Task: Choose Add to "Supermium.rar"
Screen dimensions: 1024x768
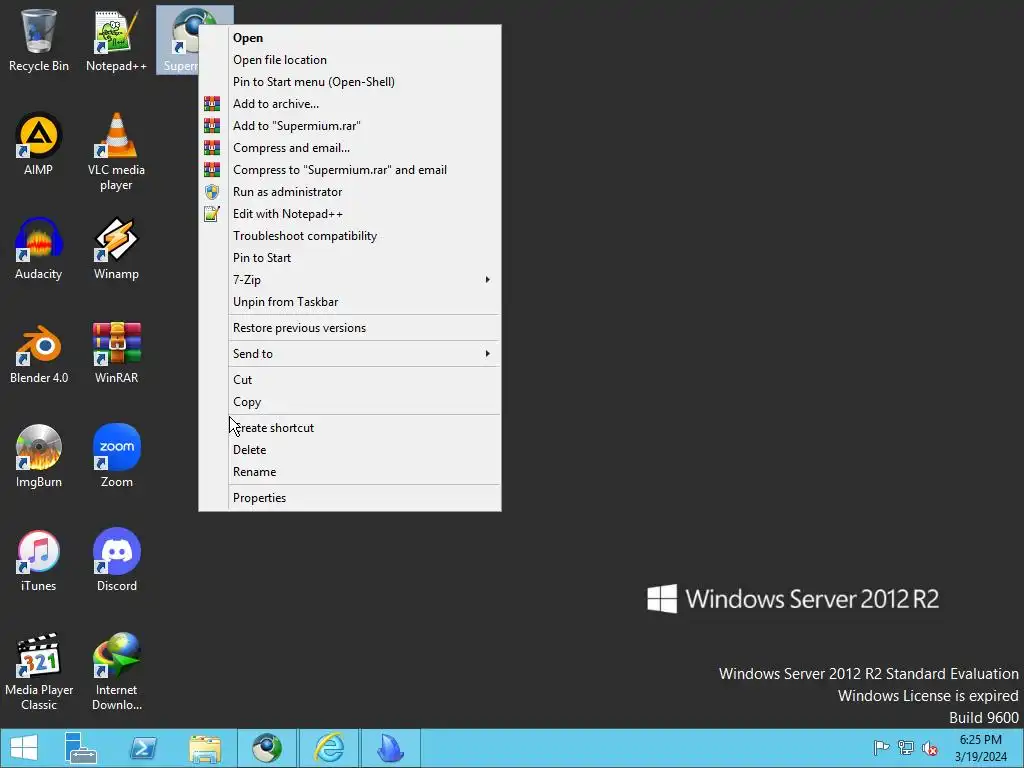Action: [x=349, y=126]
